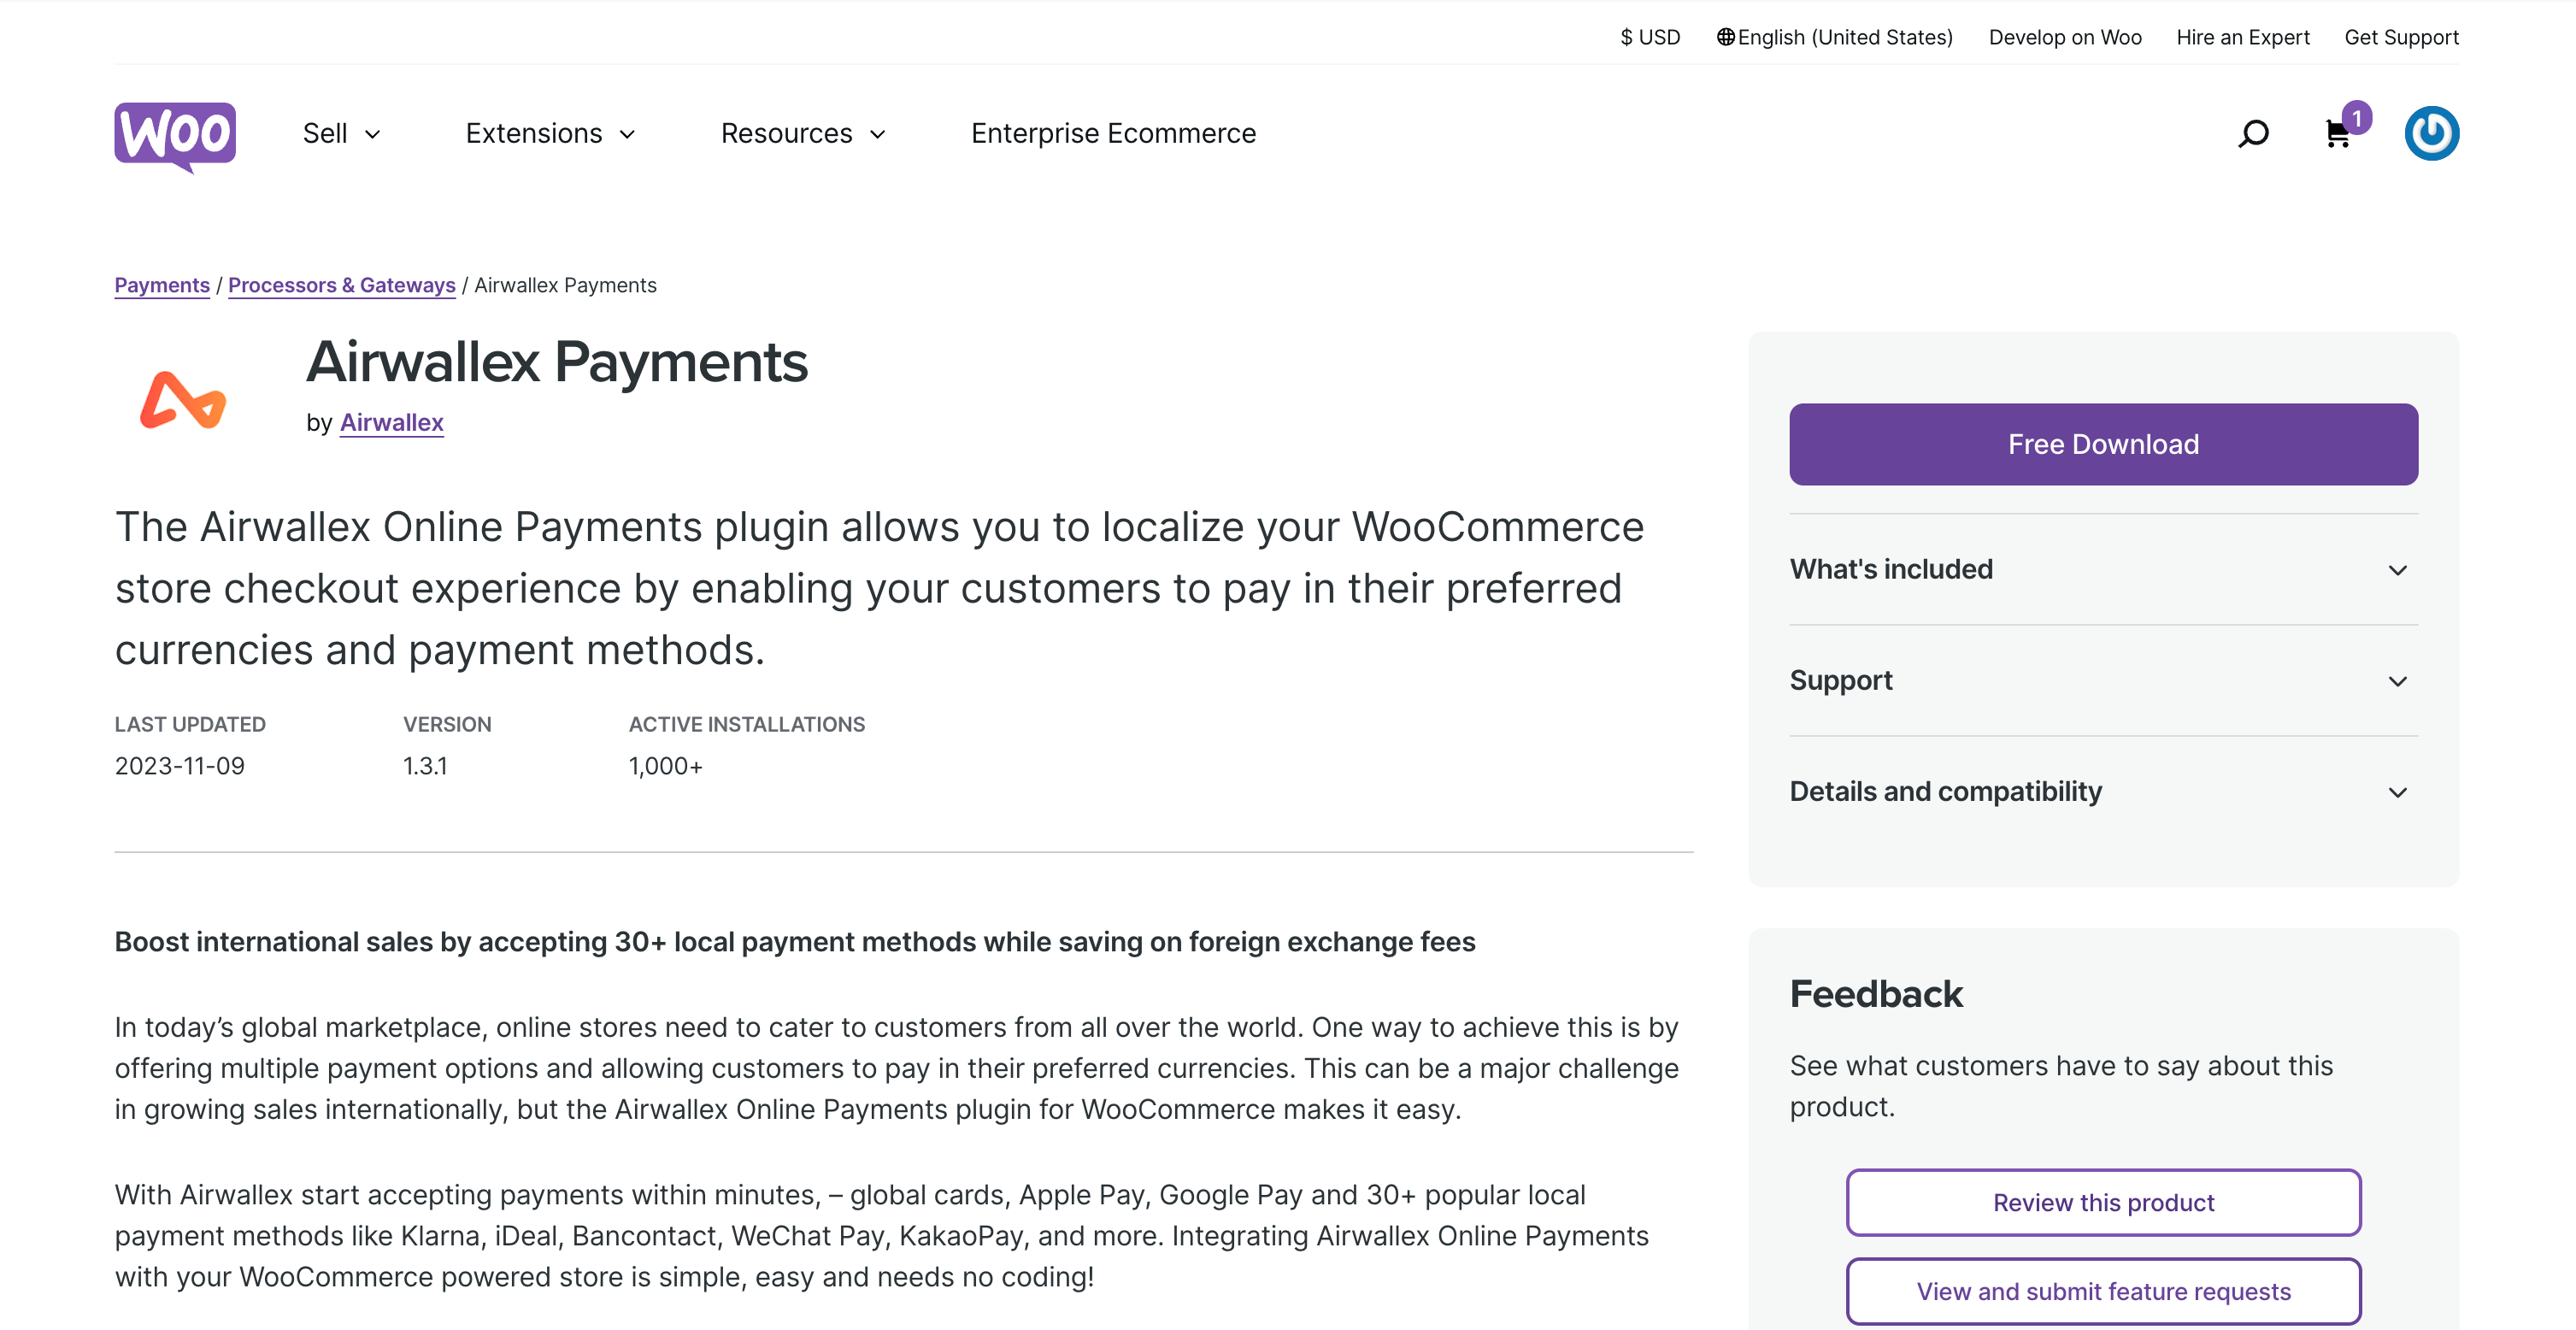Open the user account avatar
The height and width of the screenshot is (1330, 2576).
click(x=2431, y=134)
